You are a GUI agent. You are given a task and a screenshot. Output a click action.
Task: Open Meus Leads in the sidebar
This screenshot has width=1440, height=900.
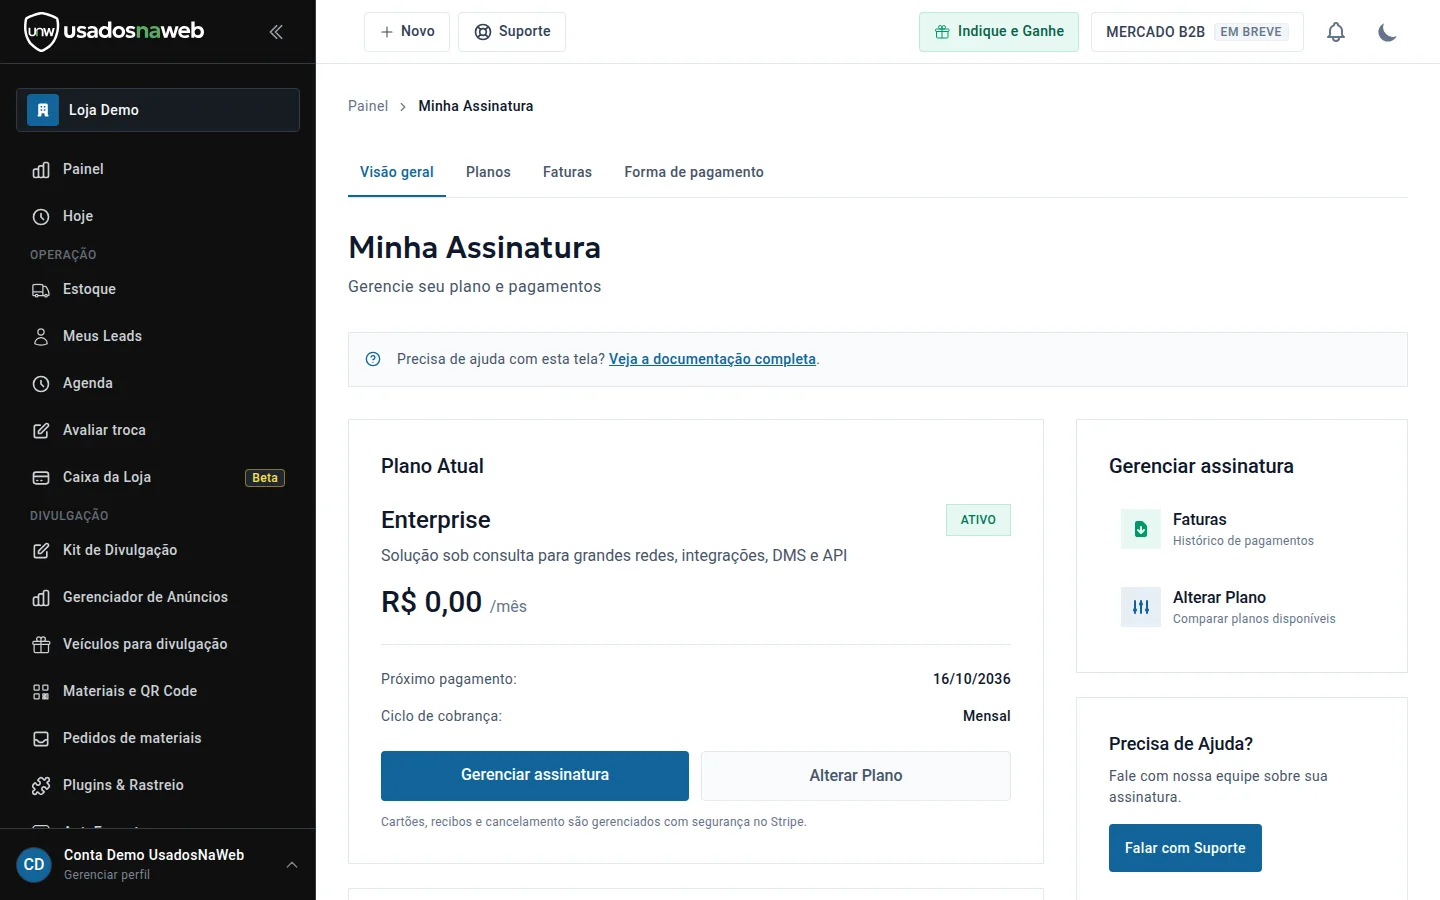(x=158, y=337)
